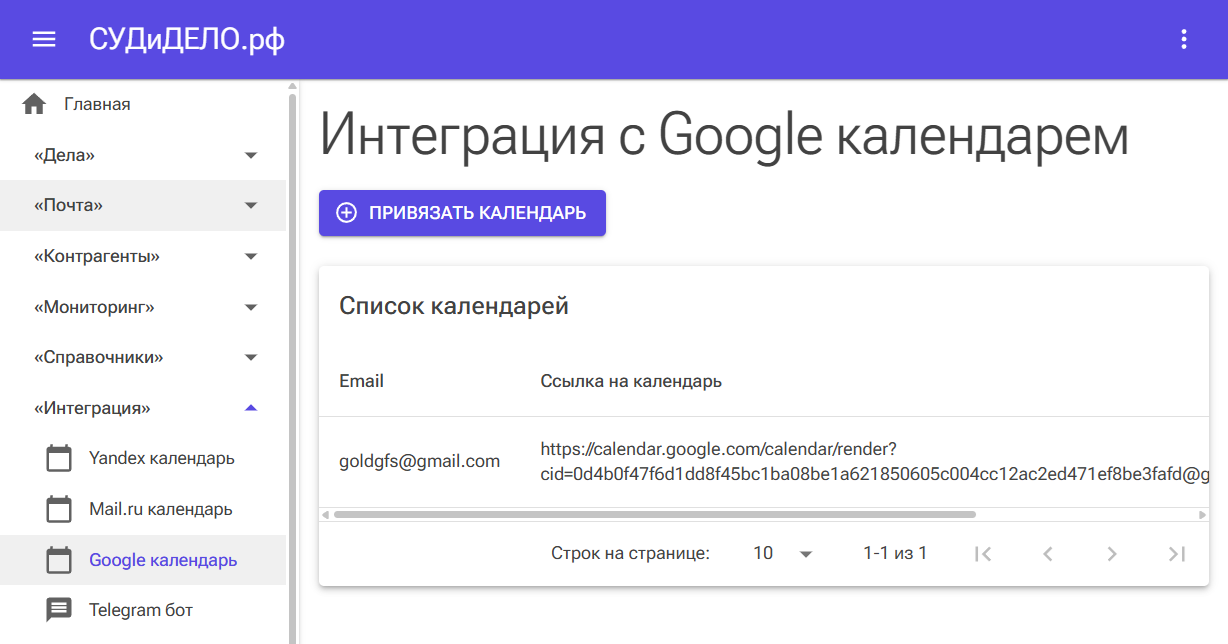Click the Mail.ru календарь calendar icon
Image resolution: width=1228 pixels, height=644 pixels.
(x=60, y=509)
